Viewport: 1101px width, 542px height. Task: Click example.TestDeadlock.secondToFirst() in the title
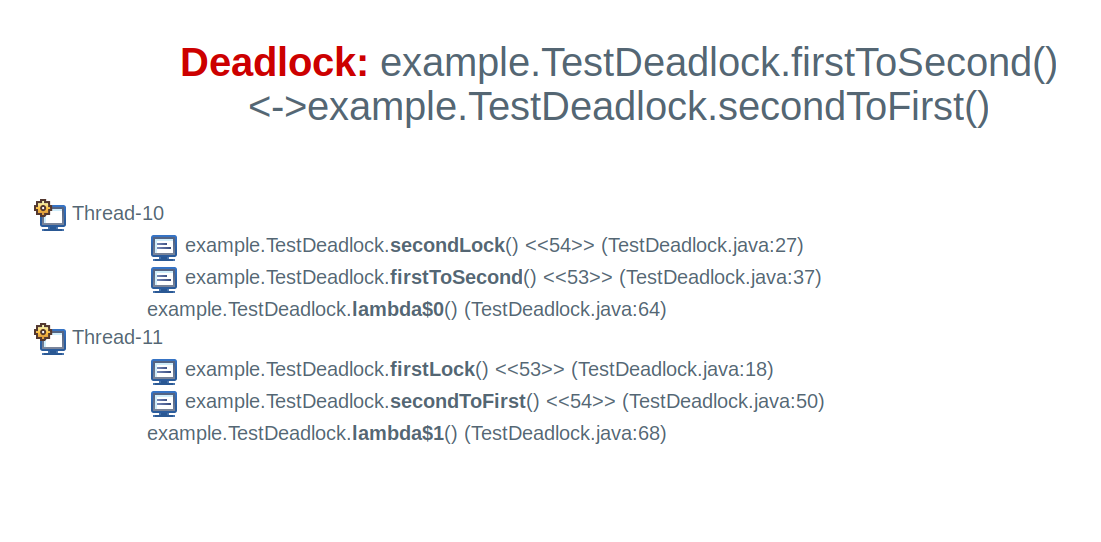[649, 108]
